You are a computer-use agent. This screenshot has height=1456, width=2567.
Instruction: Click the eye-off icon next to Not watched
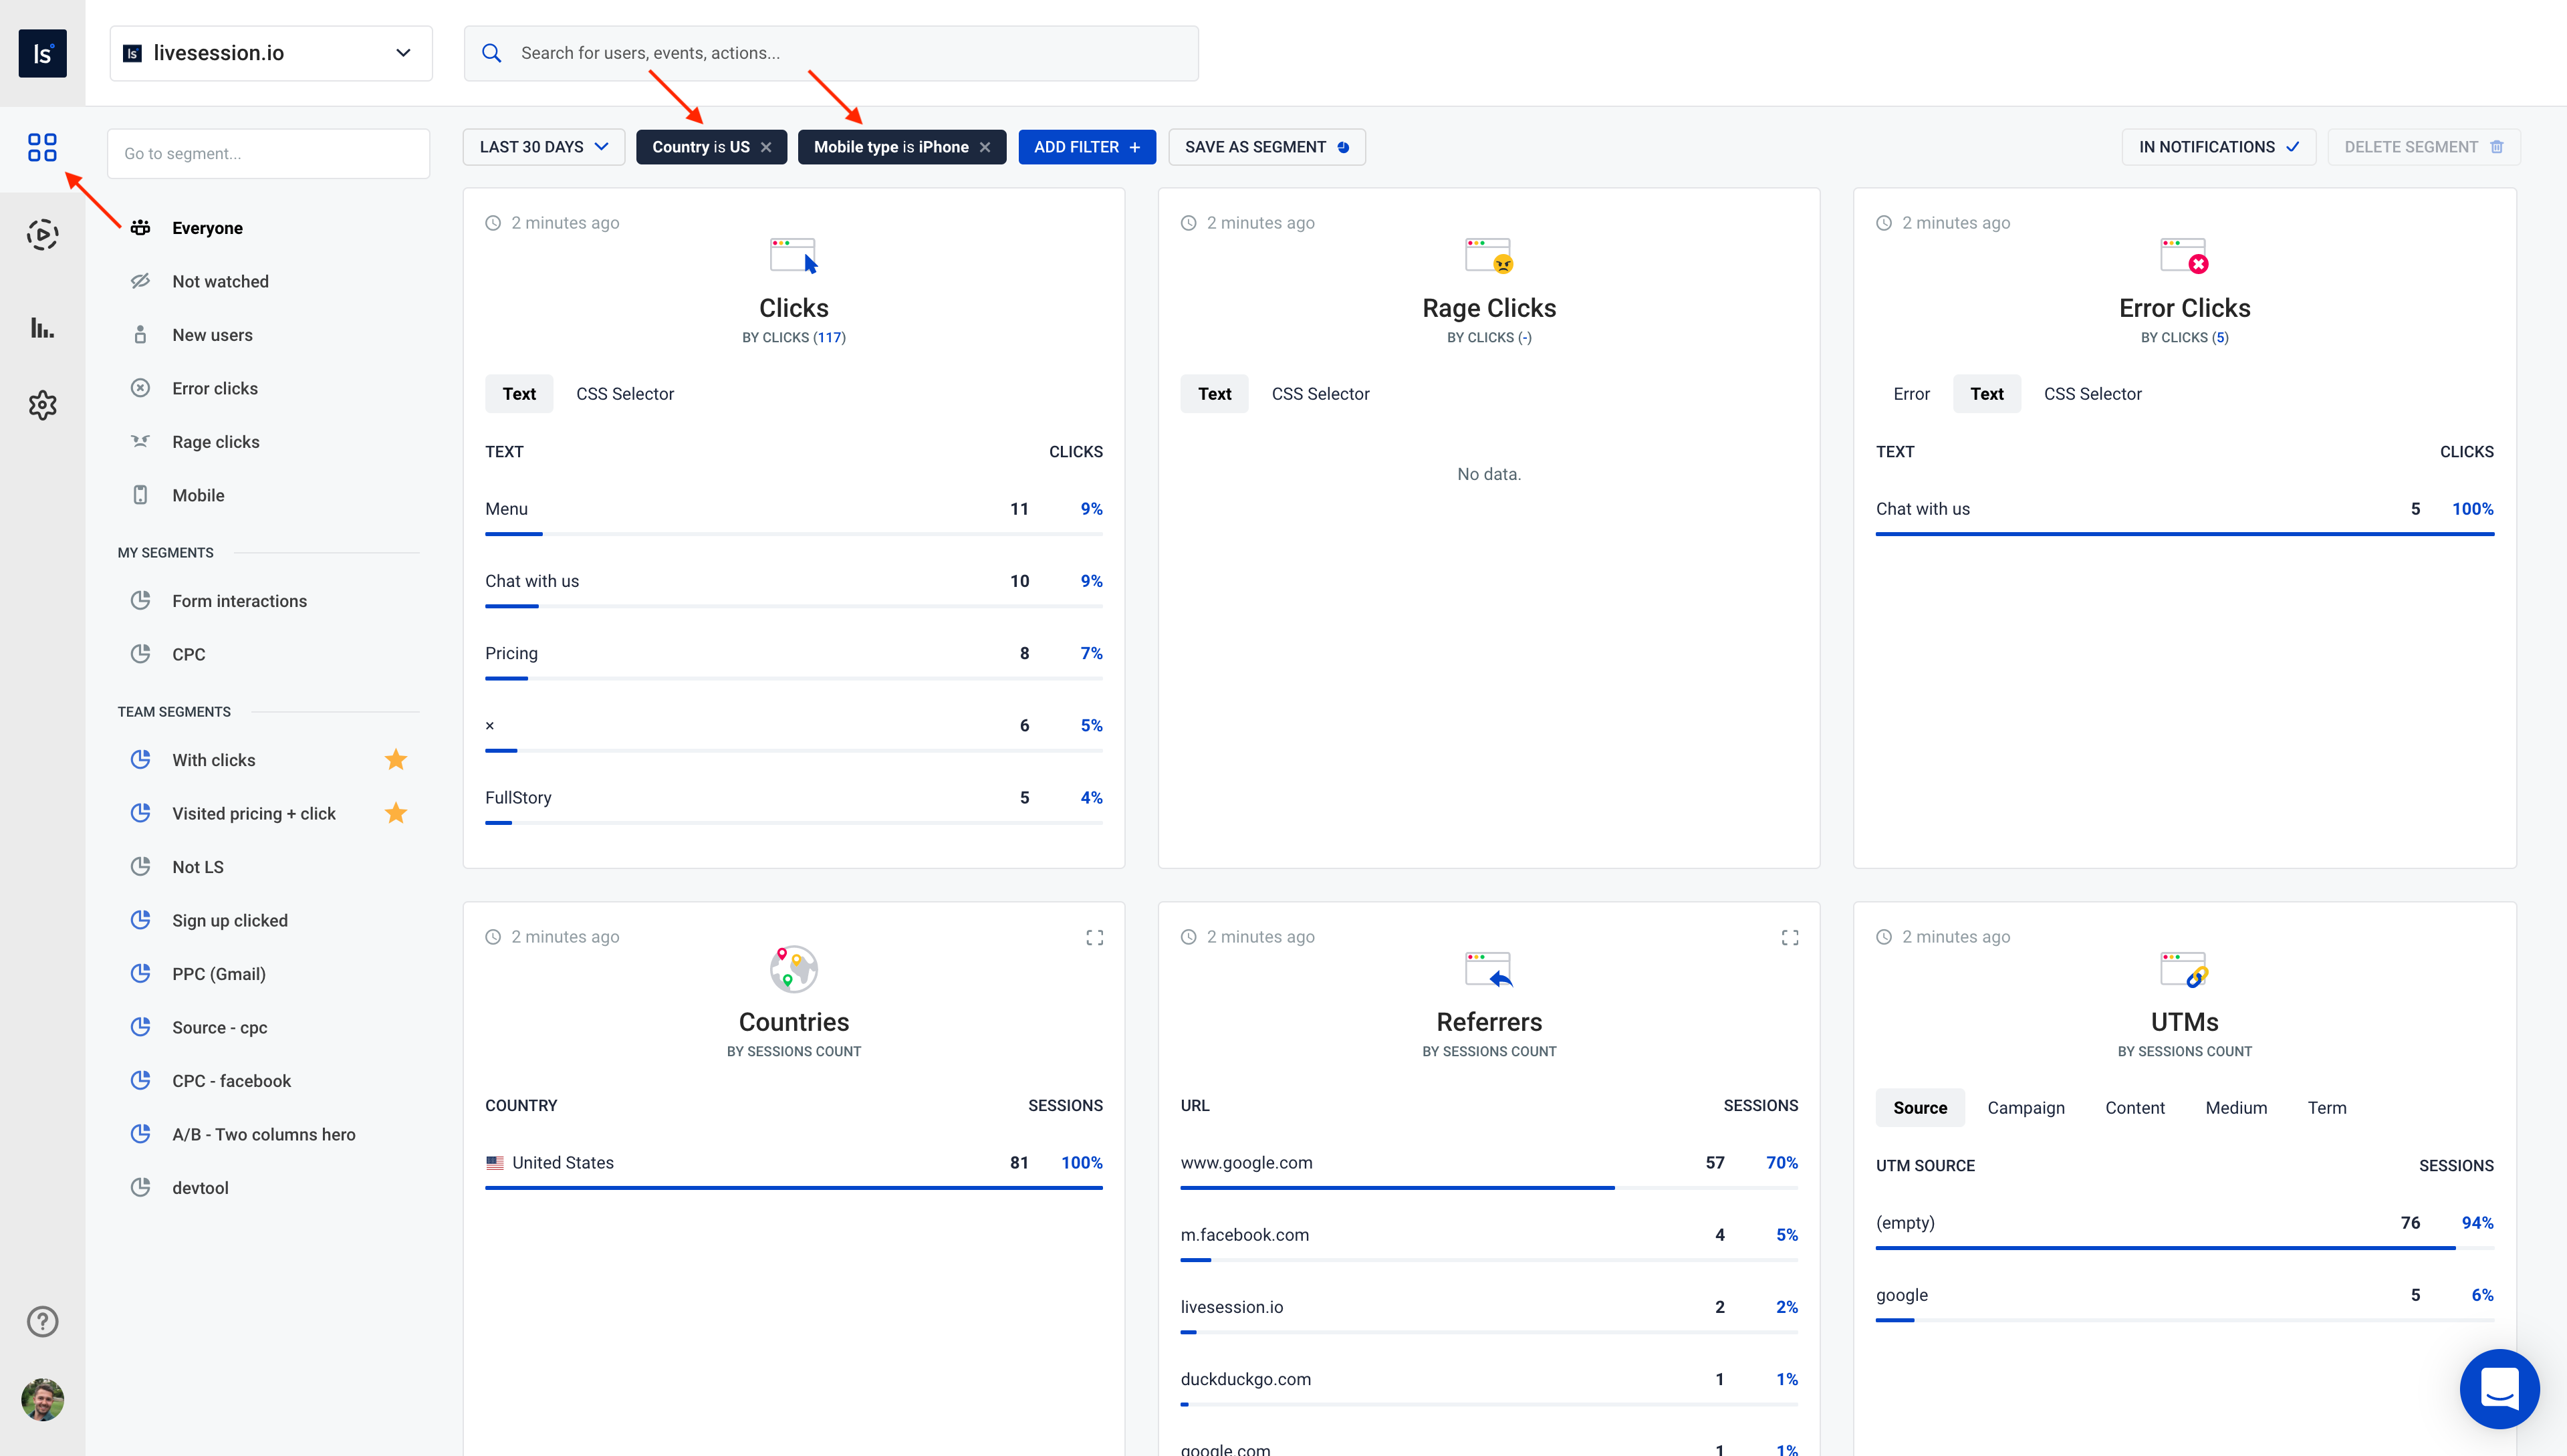[x=140, y=281]
